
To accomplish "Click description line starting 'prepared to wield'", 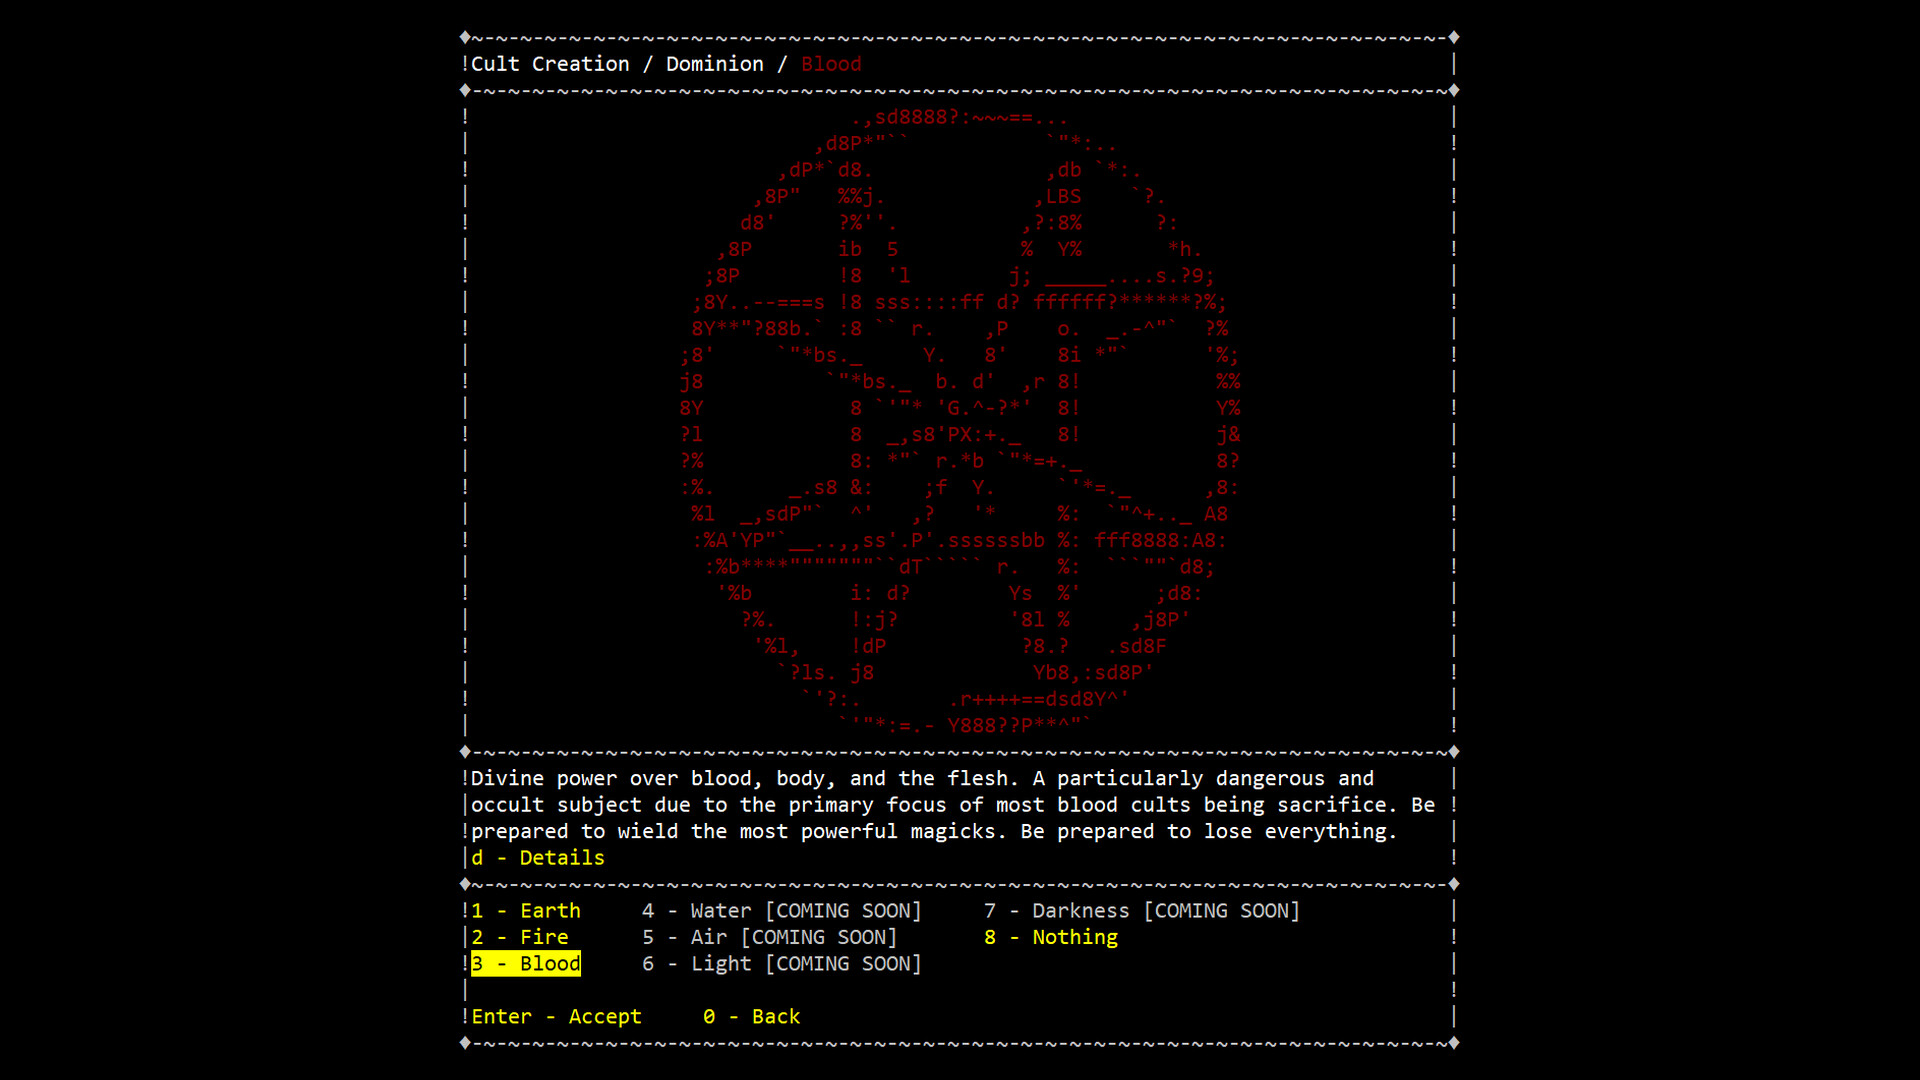I will coord(934,832).
